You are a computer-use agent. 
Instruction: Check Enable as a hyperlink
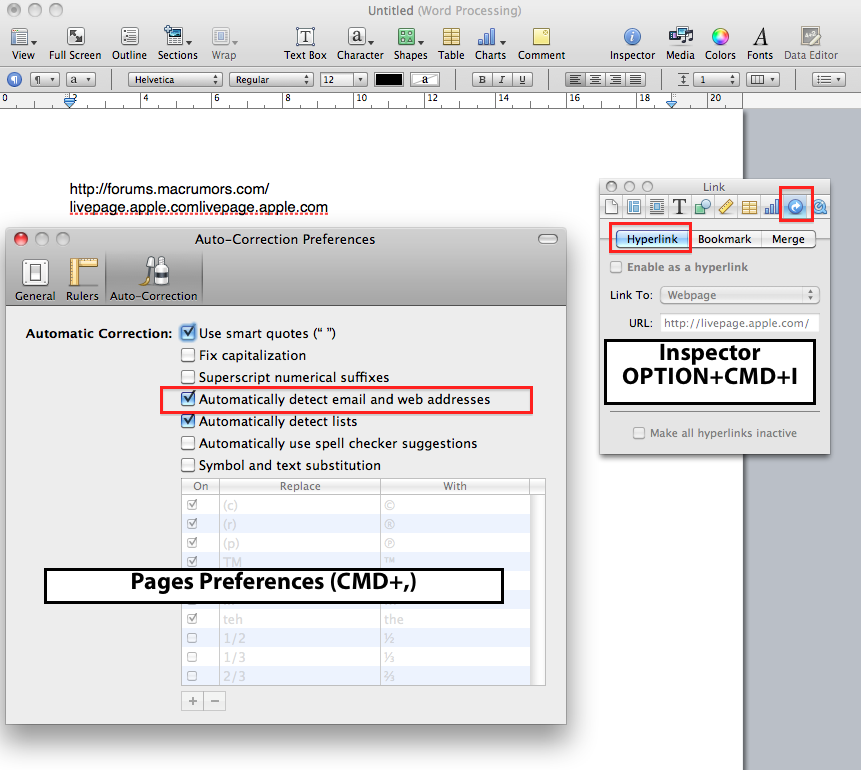point(616,267)
